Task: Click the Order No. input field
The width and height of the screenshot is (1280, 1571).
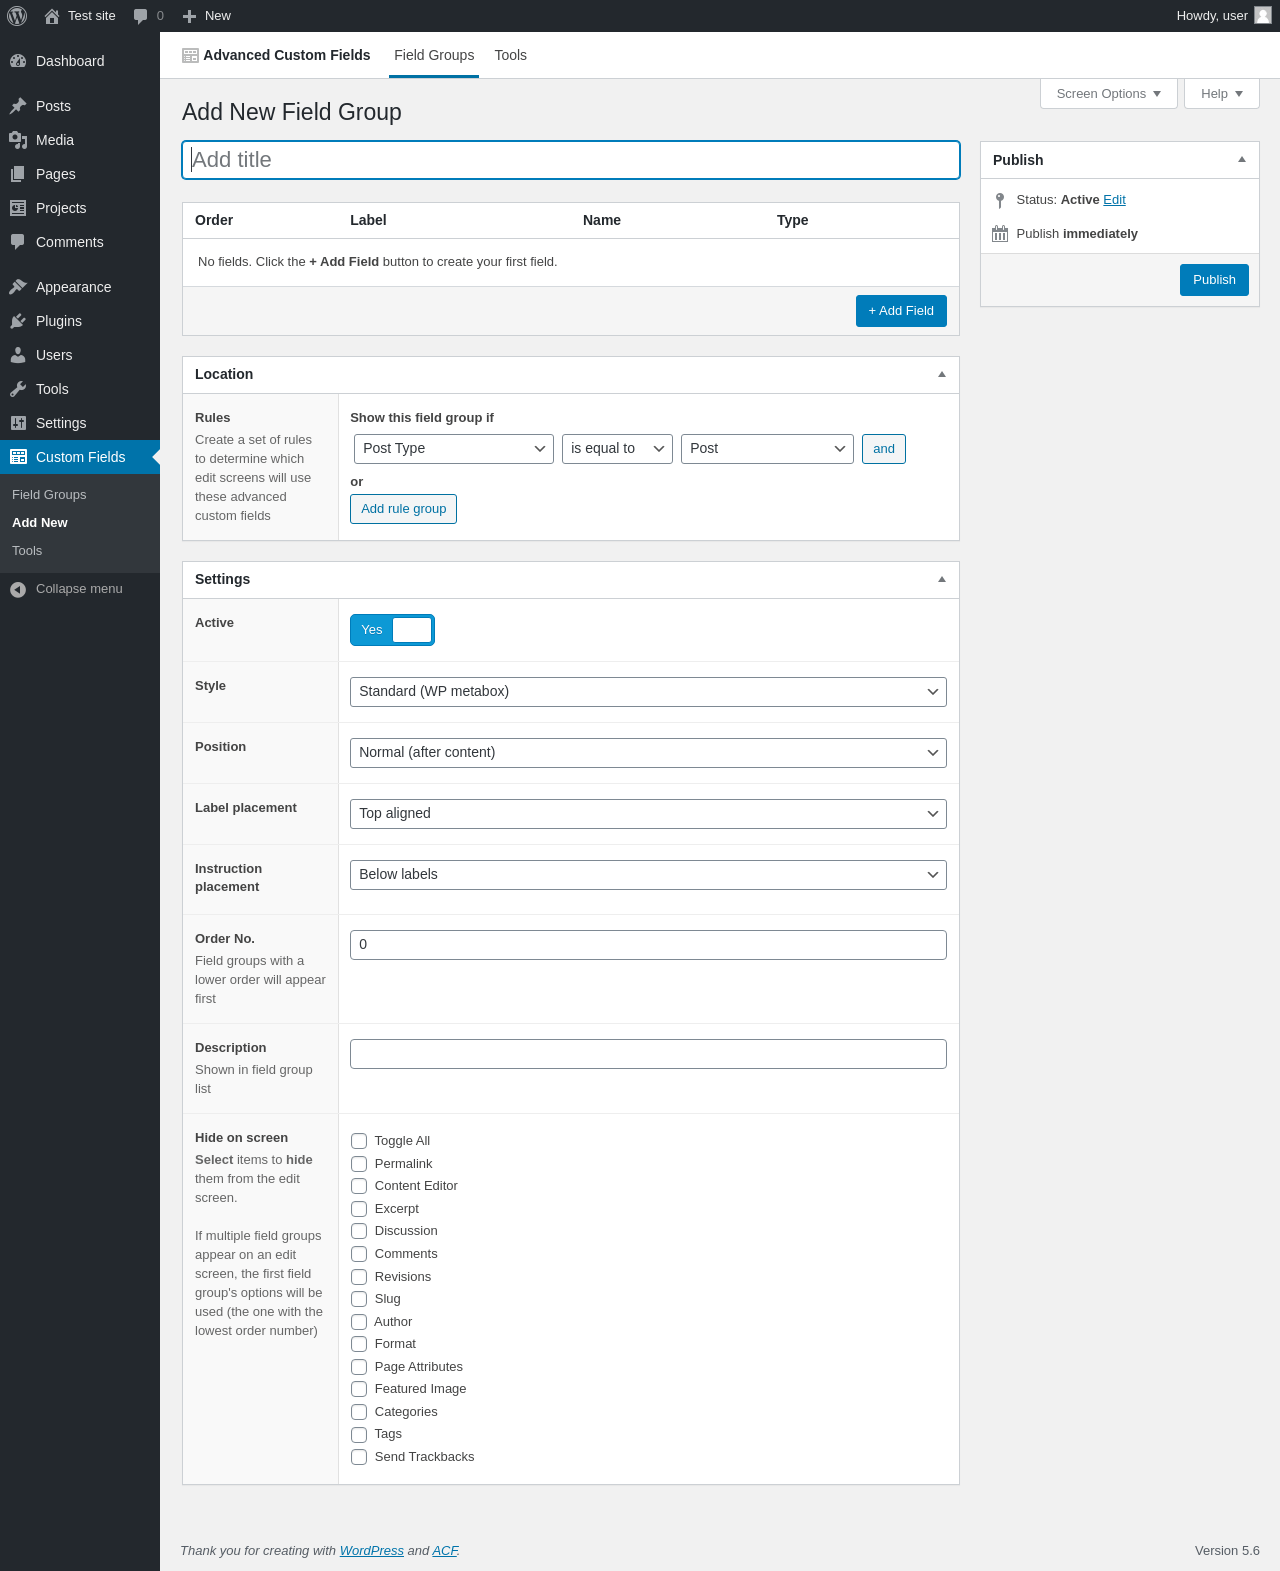Action: tap(648, 945)
